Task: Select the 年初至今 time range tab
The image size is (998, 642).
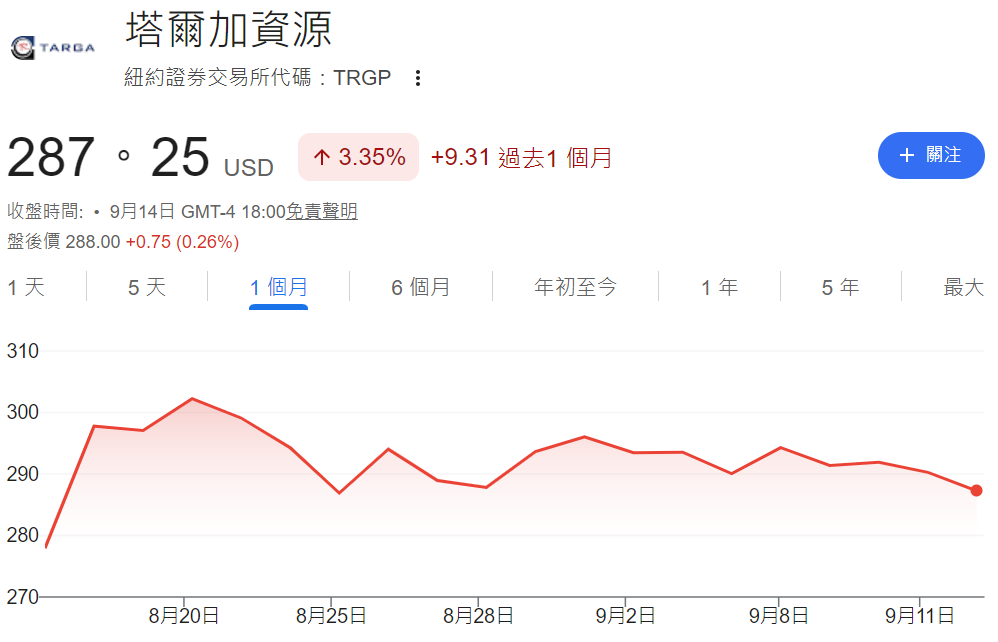Action: point(575,288)
